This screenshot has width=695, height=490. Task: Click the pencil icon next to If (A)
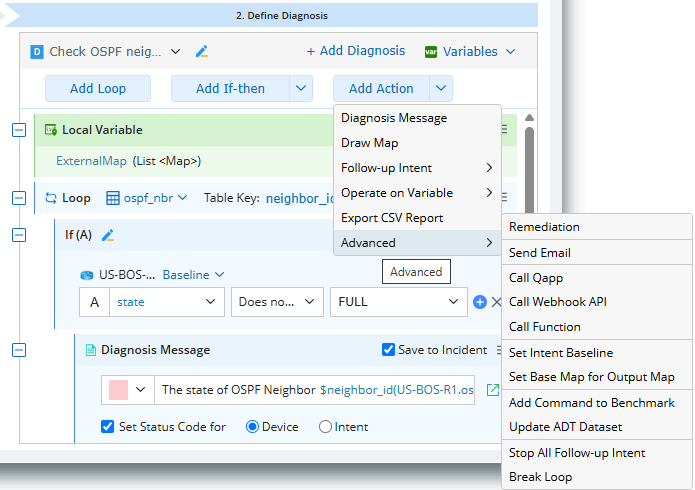(109, 235)
